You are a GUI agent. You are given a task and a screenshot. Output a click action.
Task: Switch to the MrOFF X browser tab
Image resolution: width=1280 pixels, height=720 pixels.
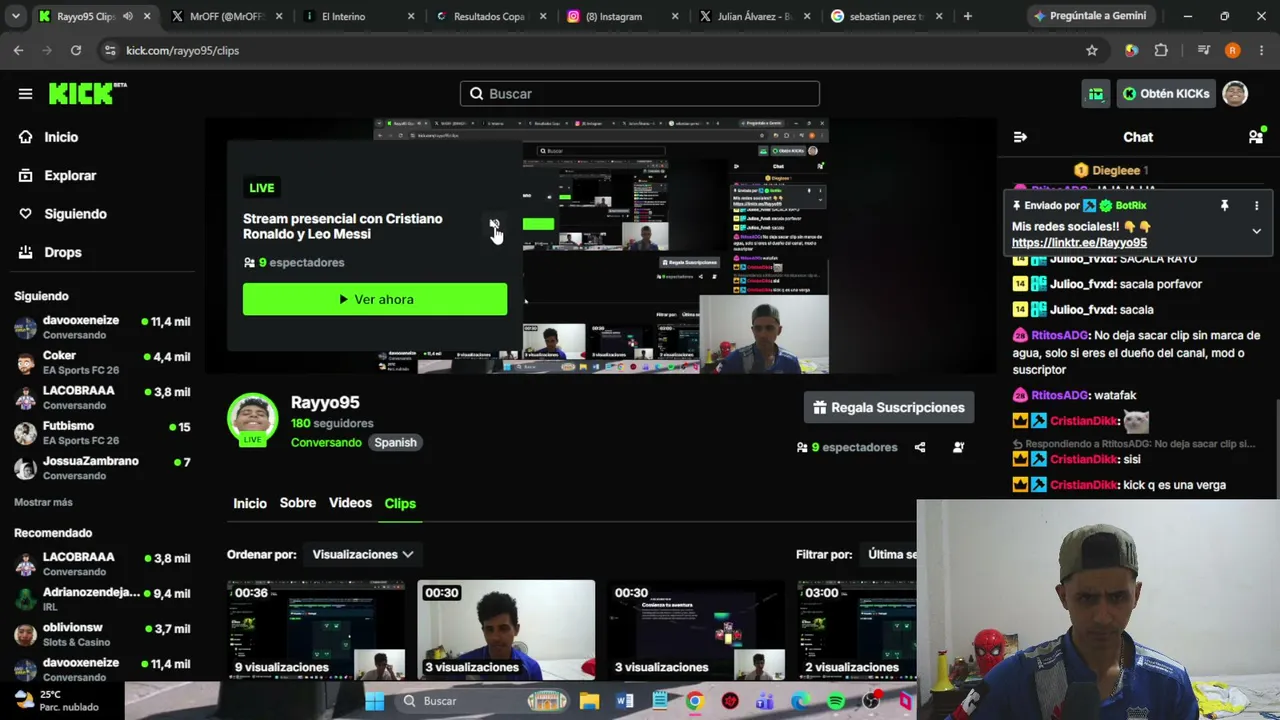pos(227,16)
